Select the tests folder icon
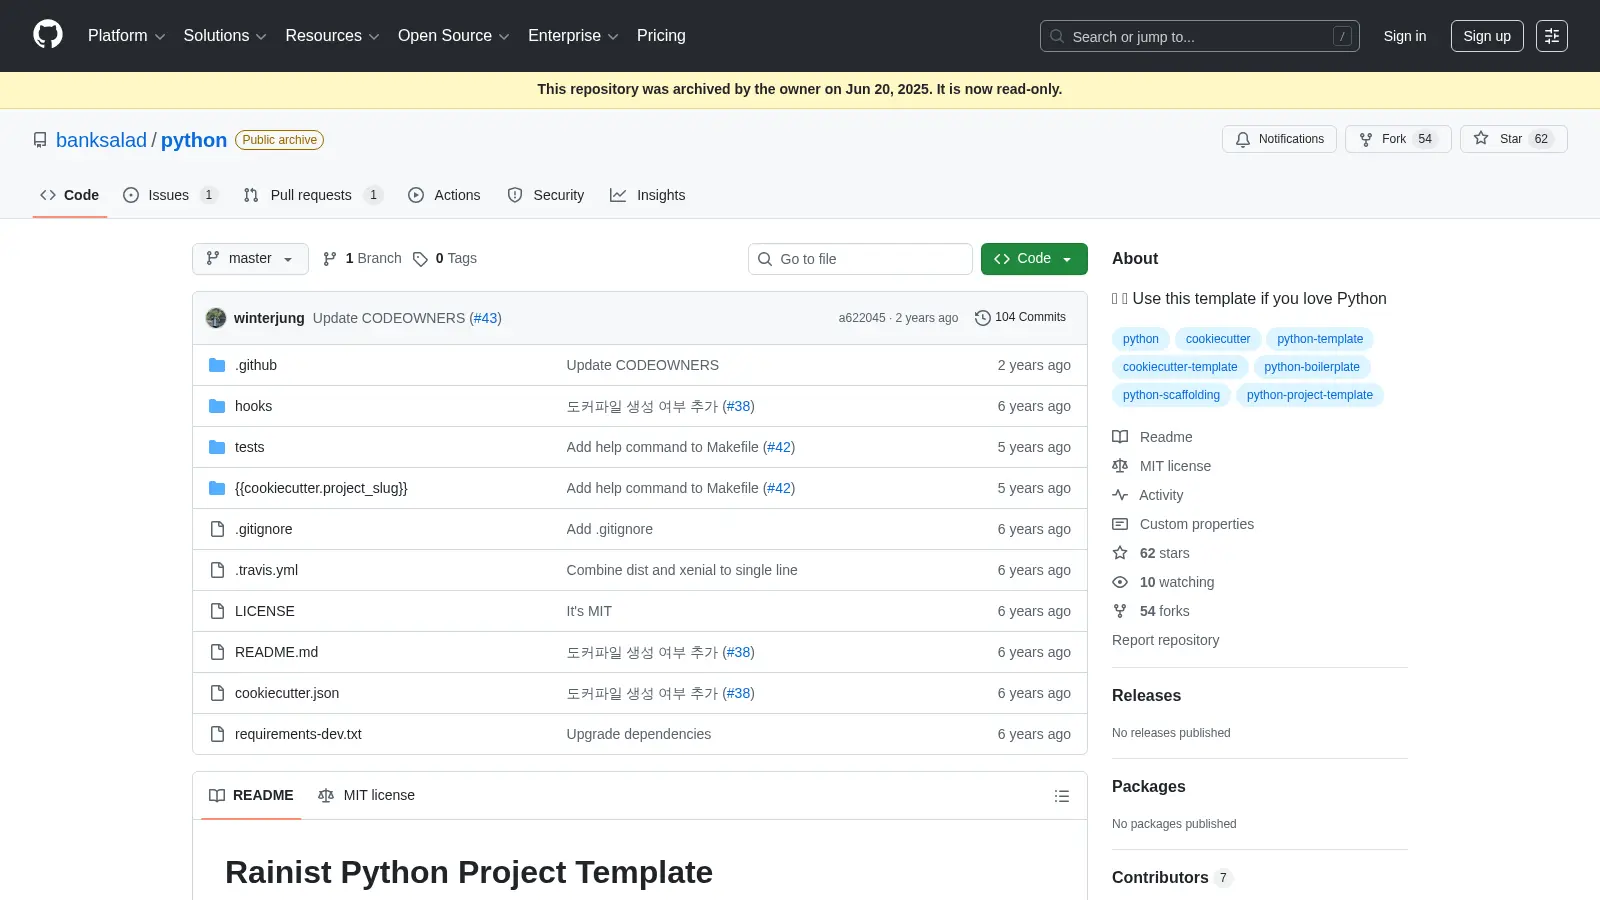Viewport: 1600px width, 900px height. click(x=217, y=447)
